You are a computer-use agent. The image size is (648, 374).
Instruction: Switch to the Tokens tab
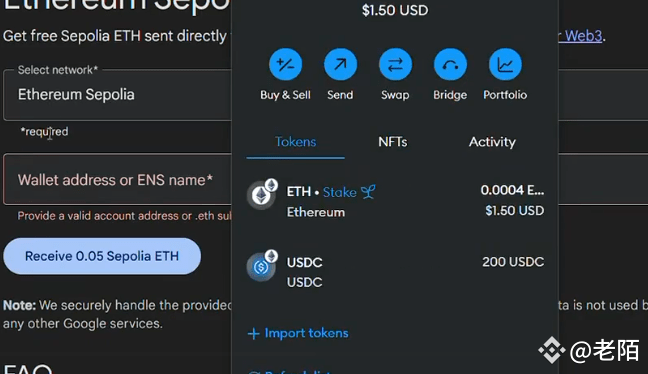click(295, 142)
